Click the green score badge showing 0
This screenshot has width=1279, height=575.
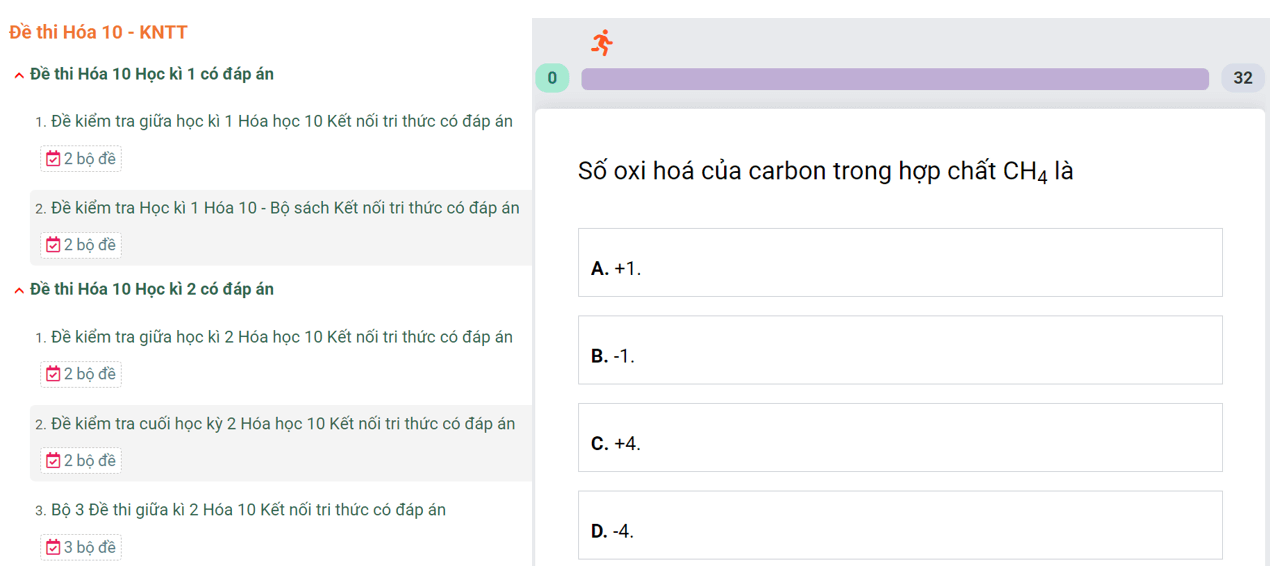point(552,78)
